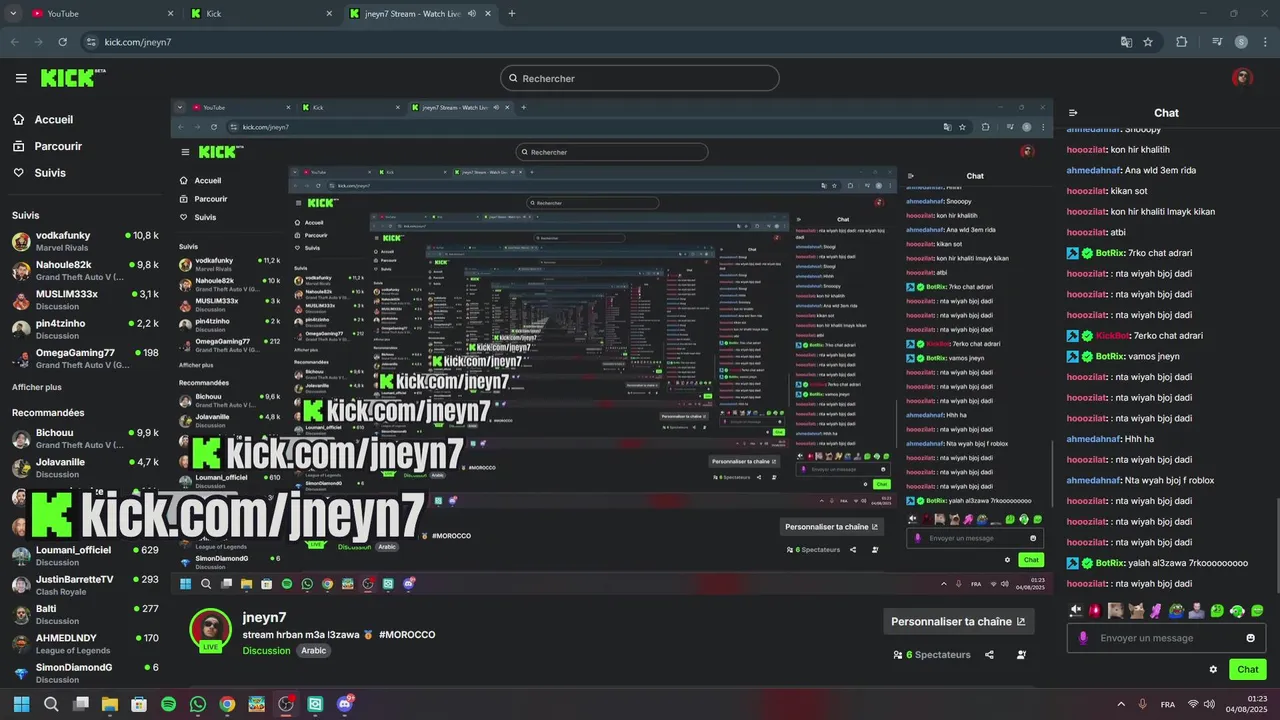Open Nahoule82k channel in sidebar

click(85, 271)
